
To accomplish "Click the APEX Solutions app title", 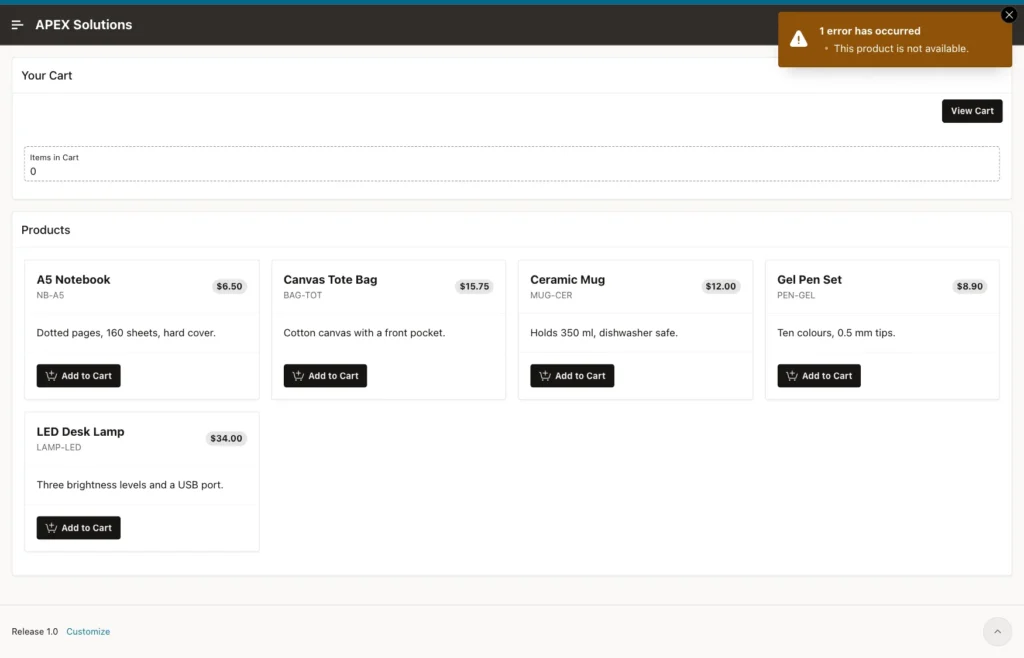I will 84,25.
